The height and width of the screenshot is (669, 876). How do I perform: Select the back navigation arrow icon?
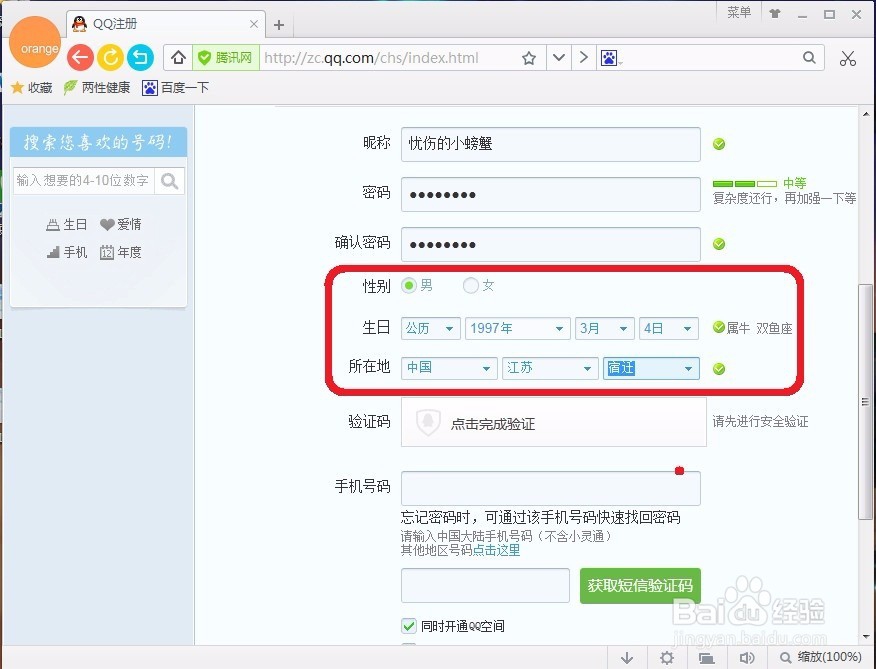80,57
